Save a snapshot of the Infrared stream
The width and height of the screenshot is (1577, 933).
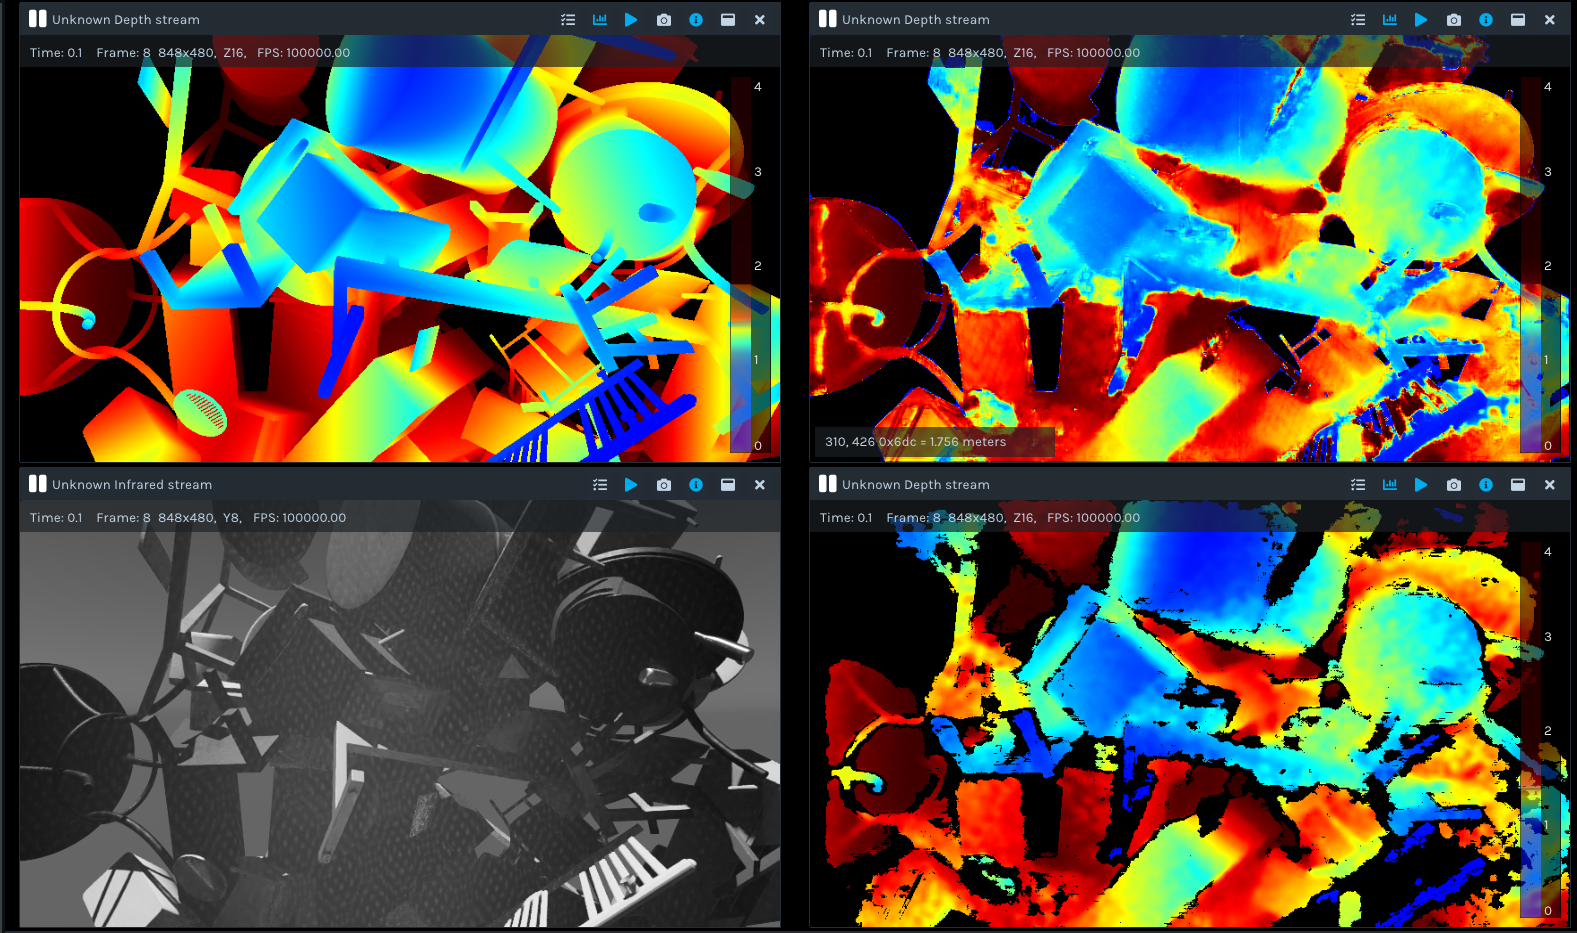click(x=664, y=485)
